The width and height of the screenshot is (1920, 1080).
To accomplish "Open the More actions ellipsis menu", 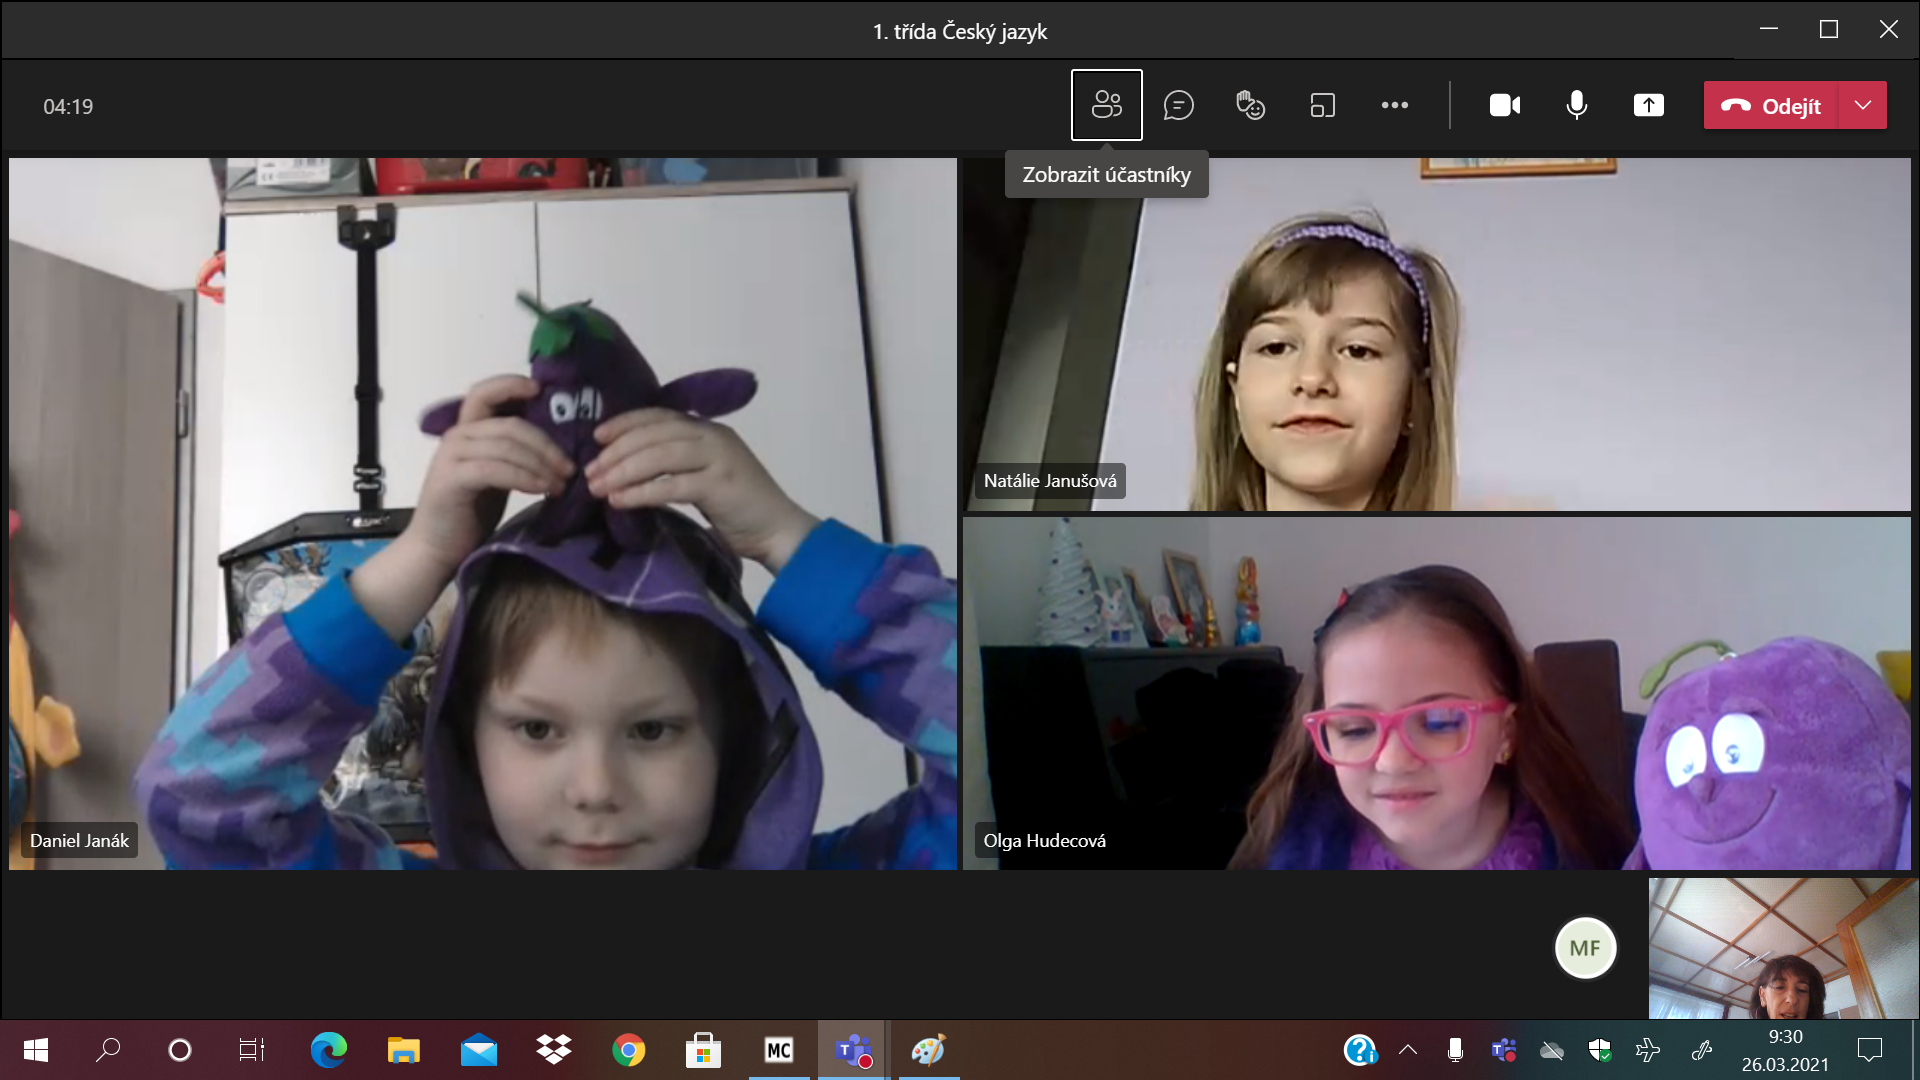I will [1394, 105].
